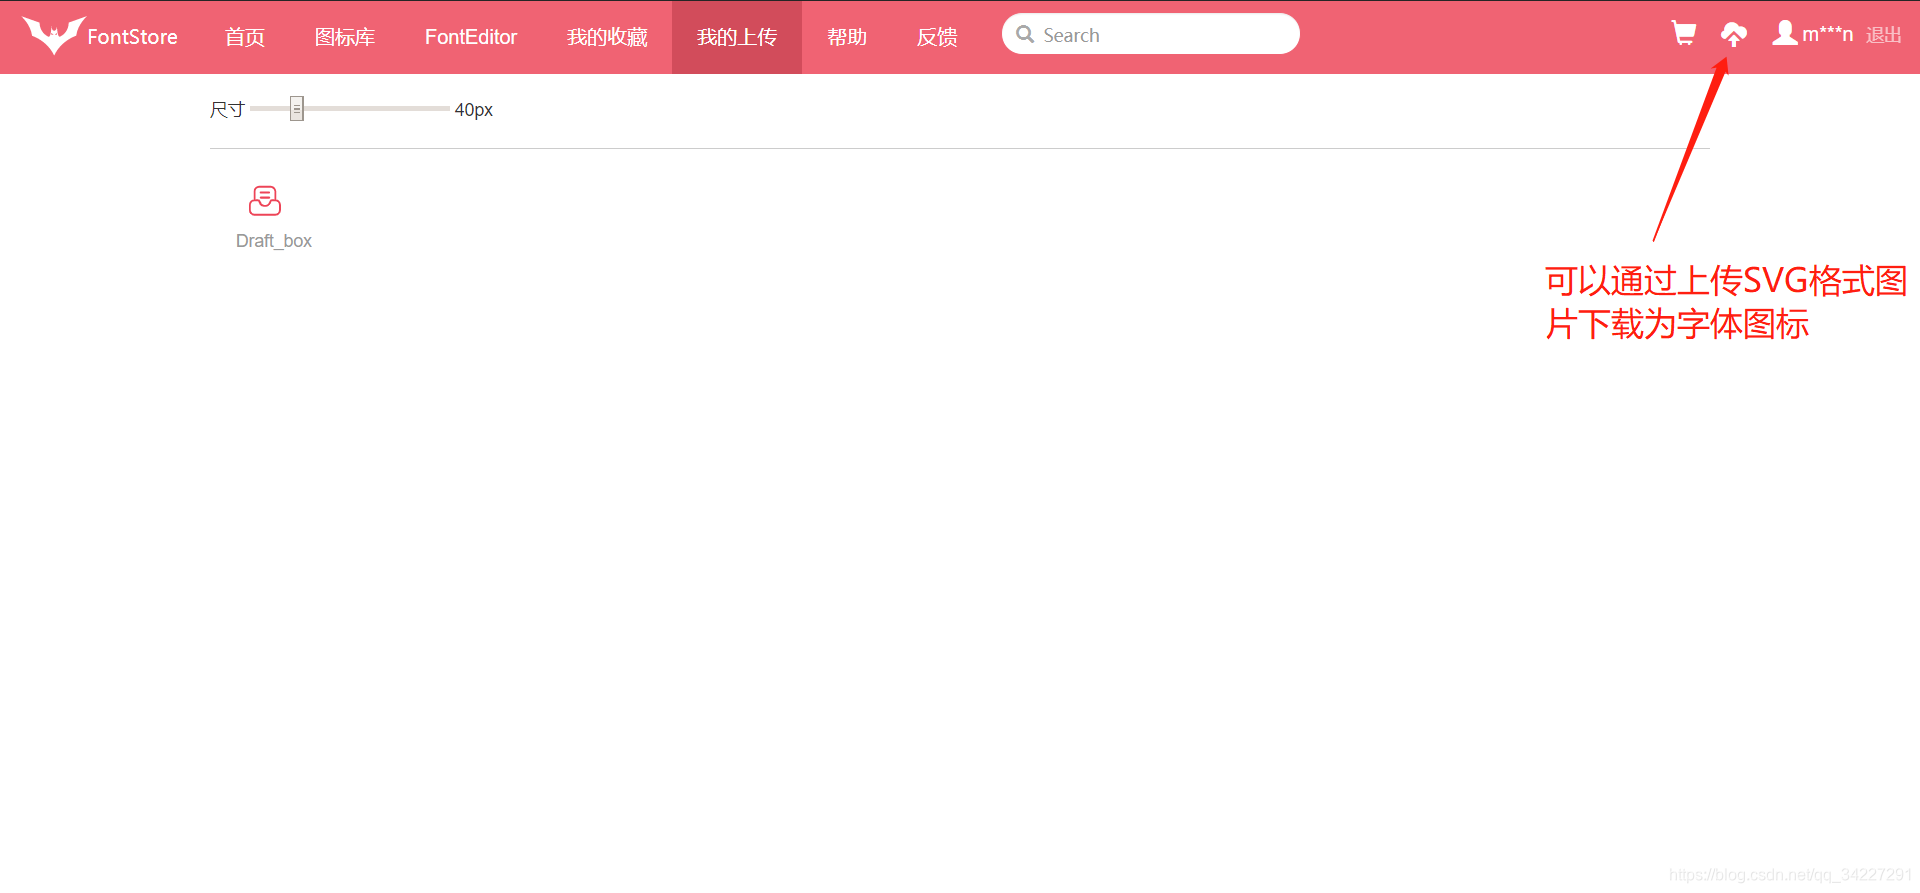
Task: Click the cloud upload icon
Action: click(1734, 35)
